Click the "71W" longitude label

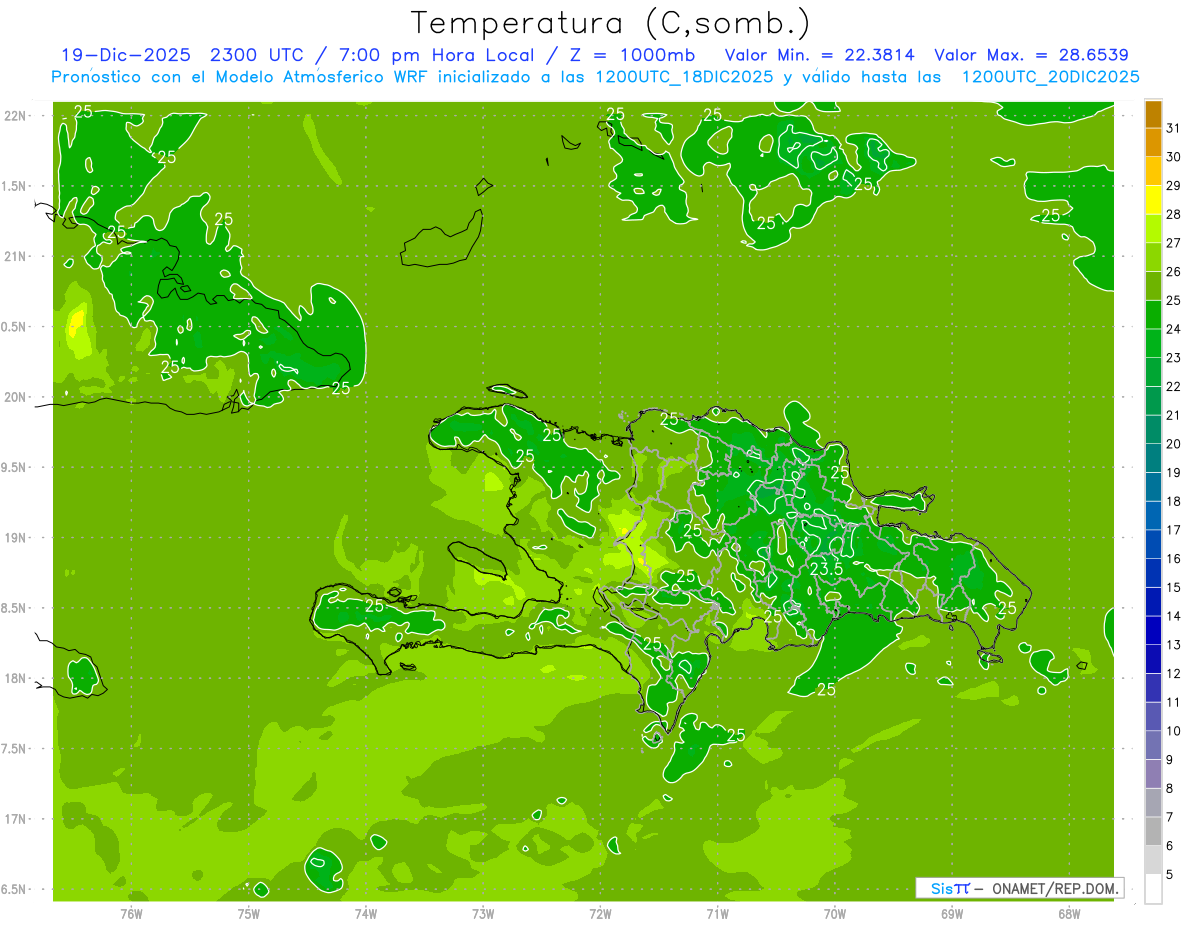[717, 913]
